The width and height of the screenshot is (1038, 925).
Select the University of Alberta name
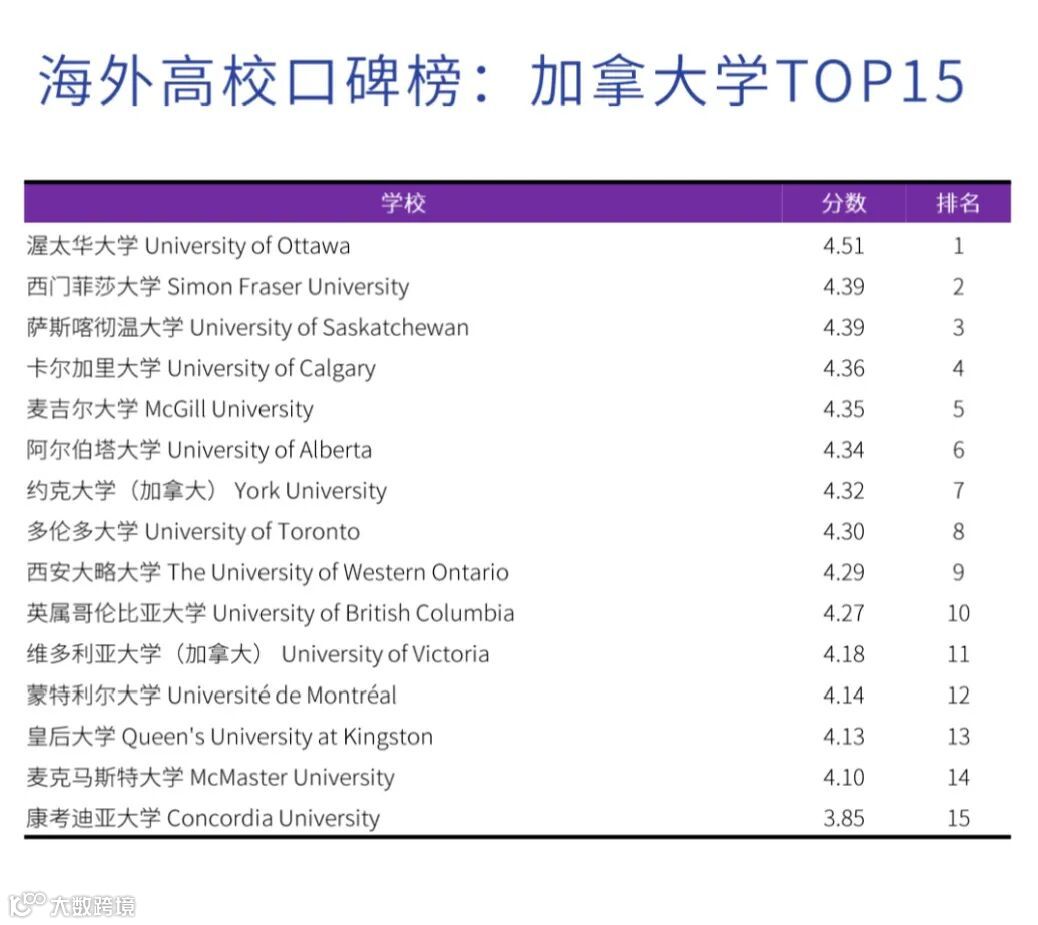coord(199,450)
